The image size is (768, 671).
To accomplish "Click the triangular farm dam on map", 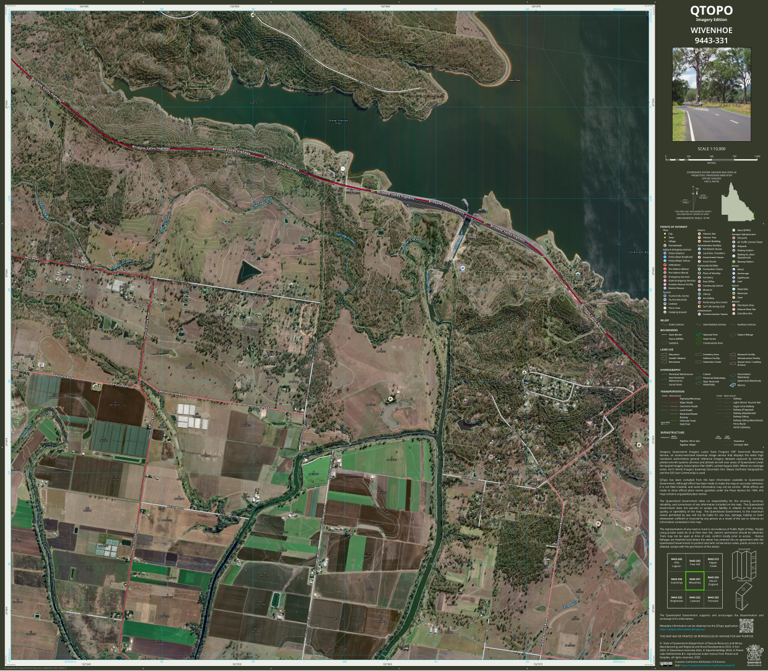I will pyautogui.click(x=248, y=272).
